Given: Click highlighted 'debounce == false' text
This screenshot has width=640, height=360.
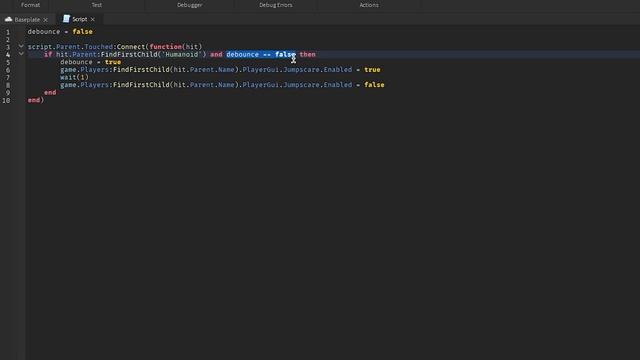Looking at the screenshot, I should (261, 54).
